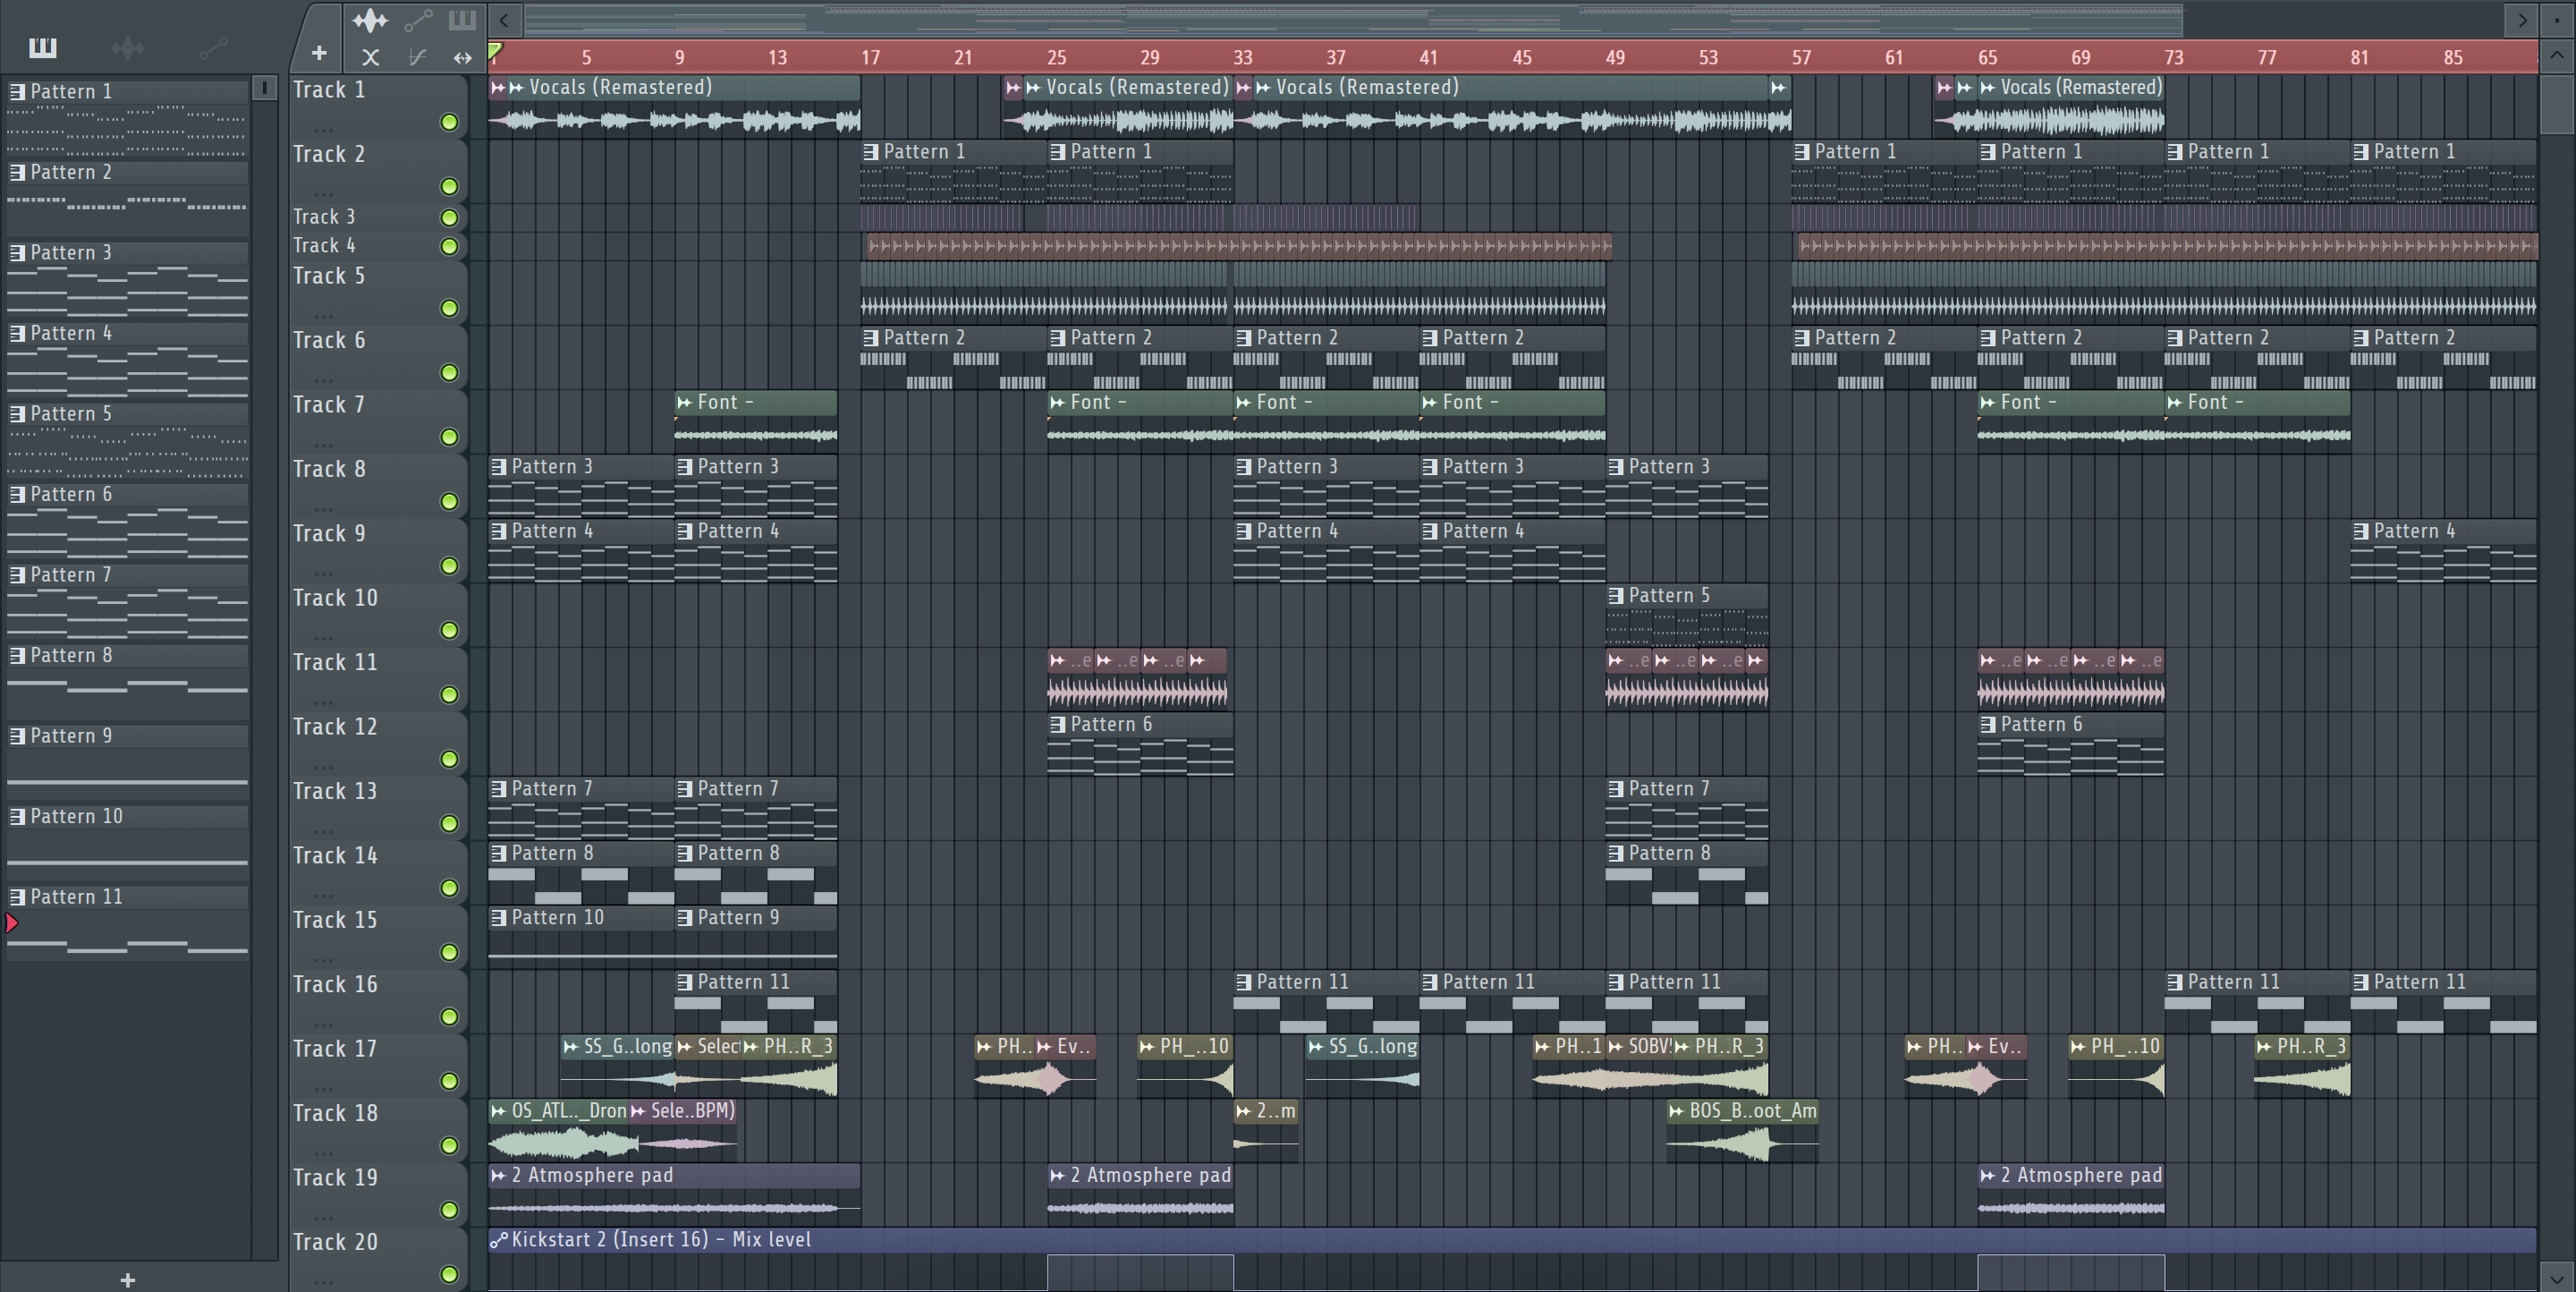The height and width of the screenshot is (1292, 2576).
Task: Open clip menu of Pattern 10 on Track 15
Action: 498,918
